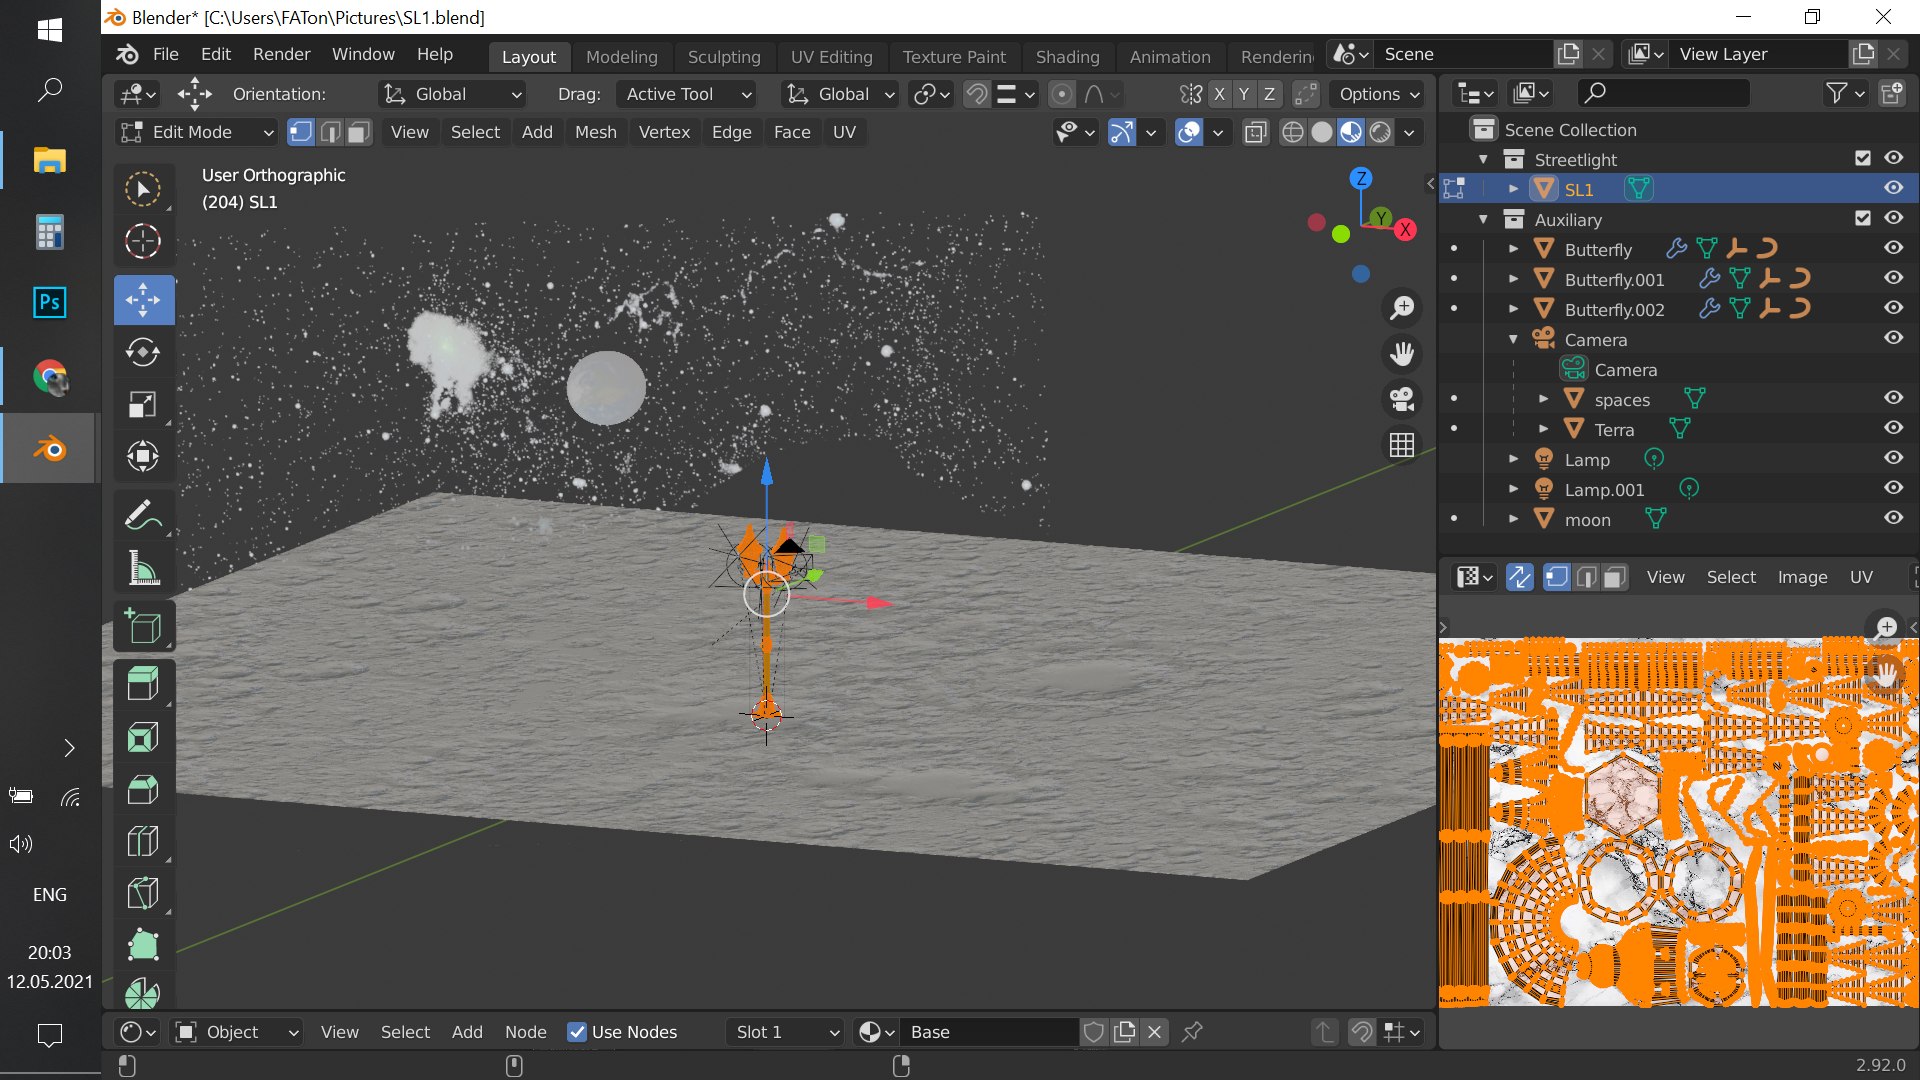Image resolution: width=1920 pixels, height=1080 pixels.
Task: Switch to the UV Editing workspace tab
Action: tap(831, 57)
